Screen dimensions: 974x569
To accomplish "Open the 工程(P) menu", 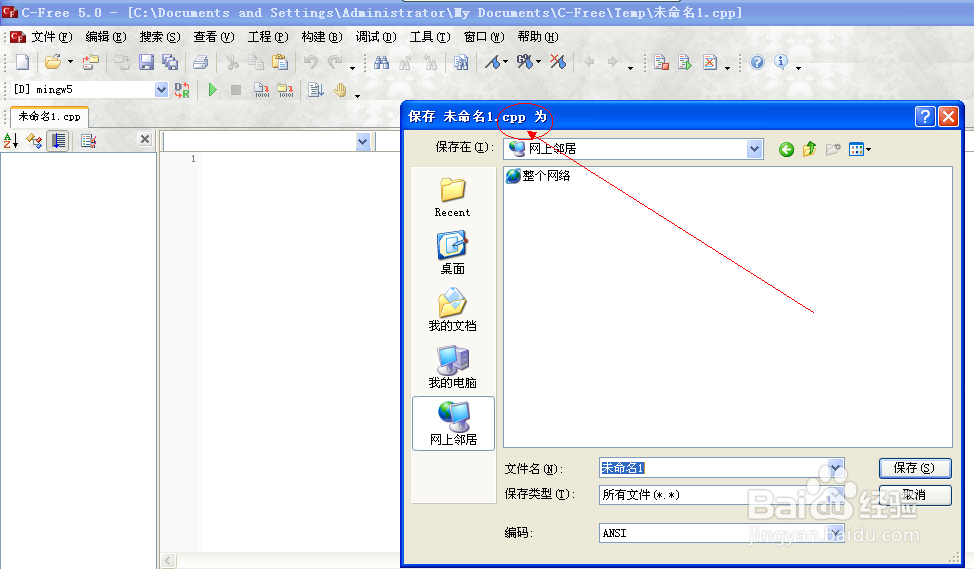I will (268, 37).
